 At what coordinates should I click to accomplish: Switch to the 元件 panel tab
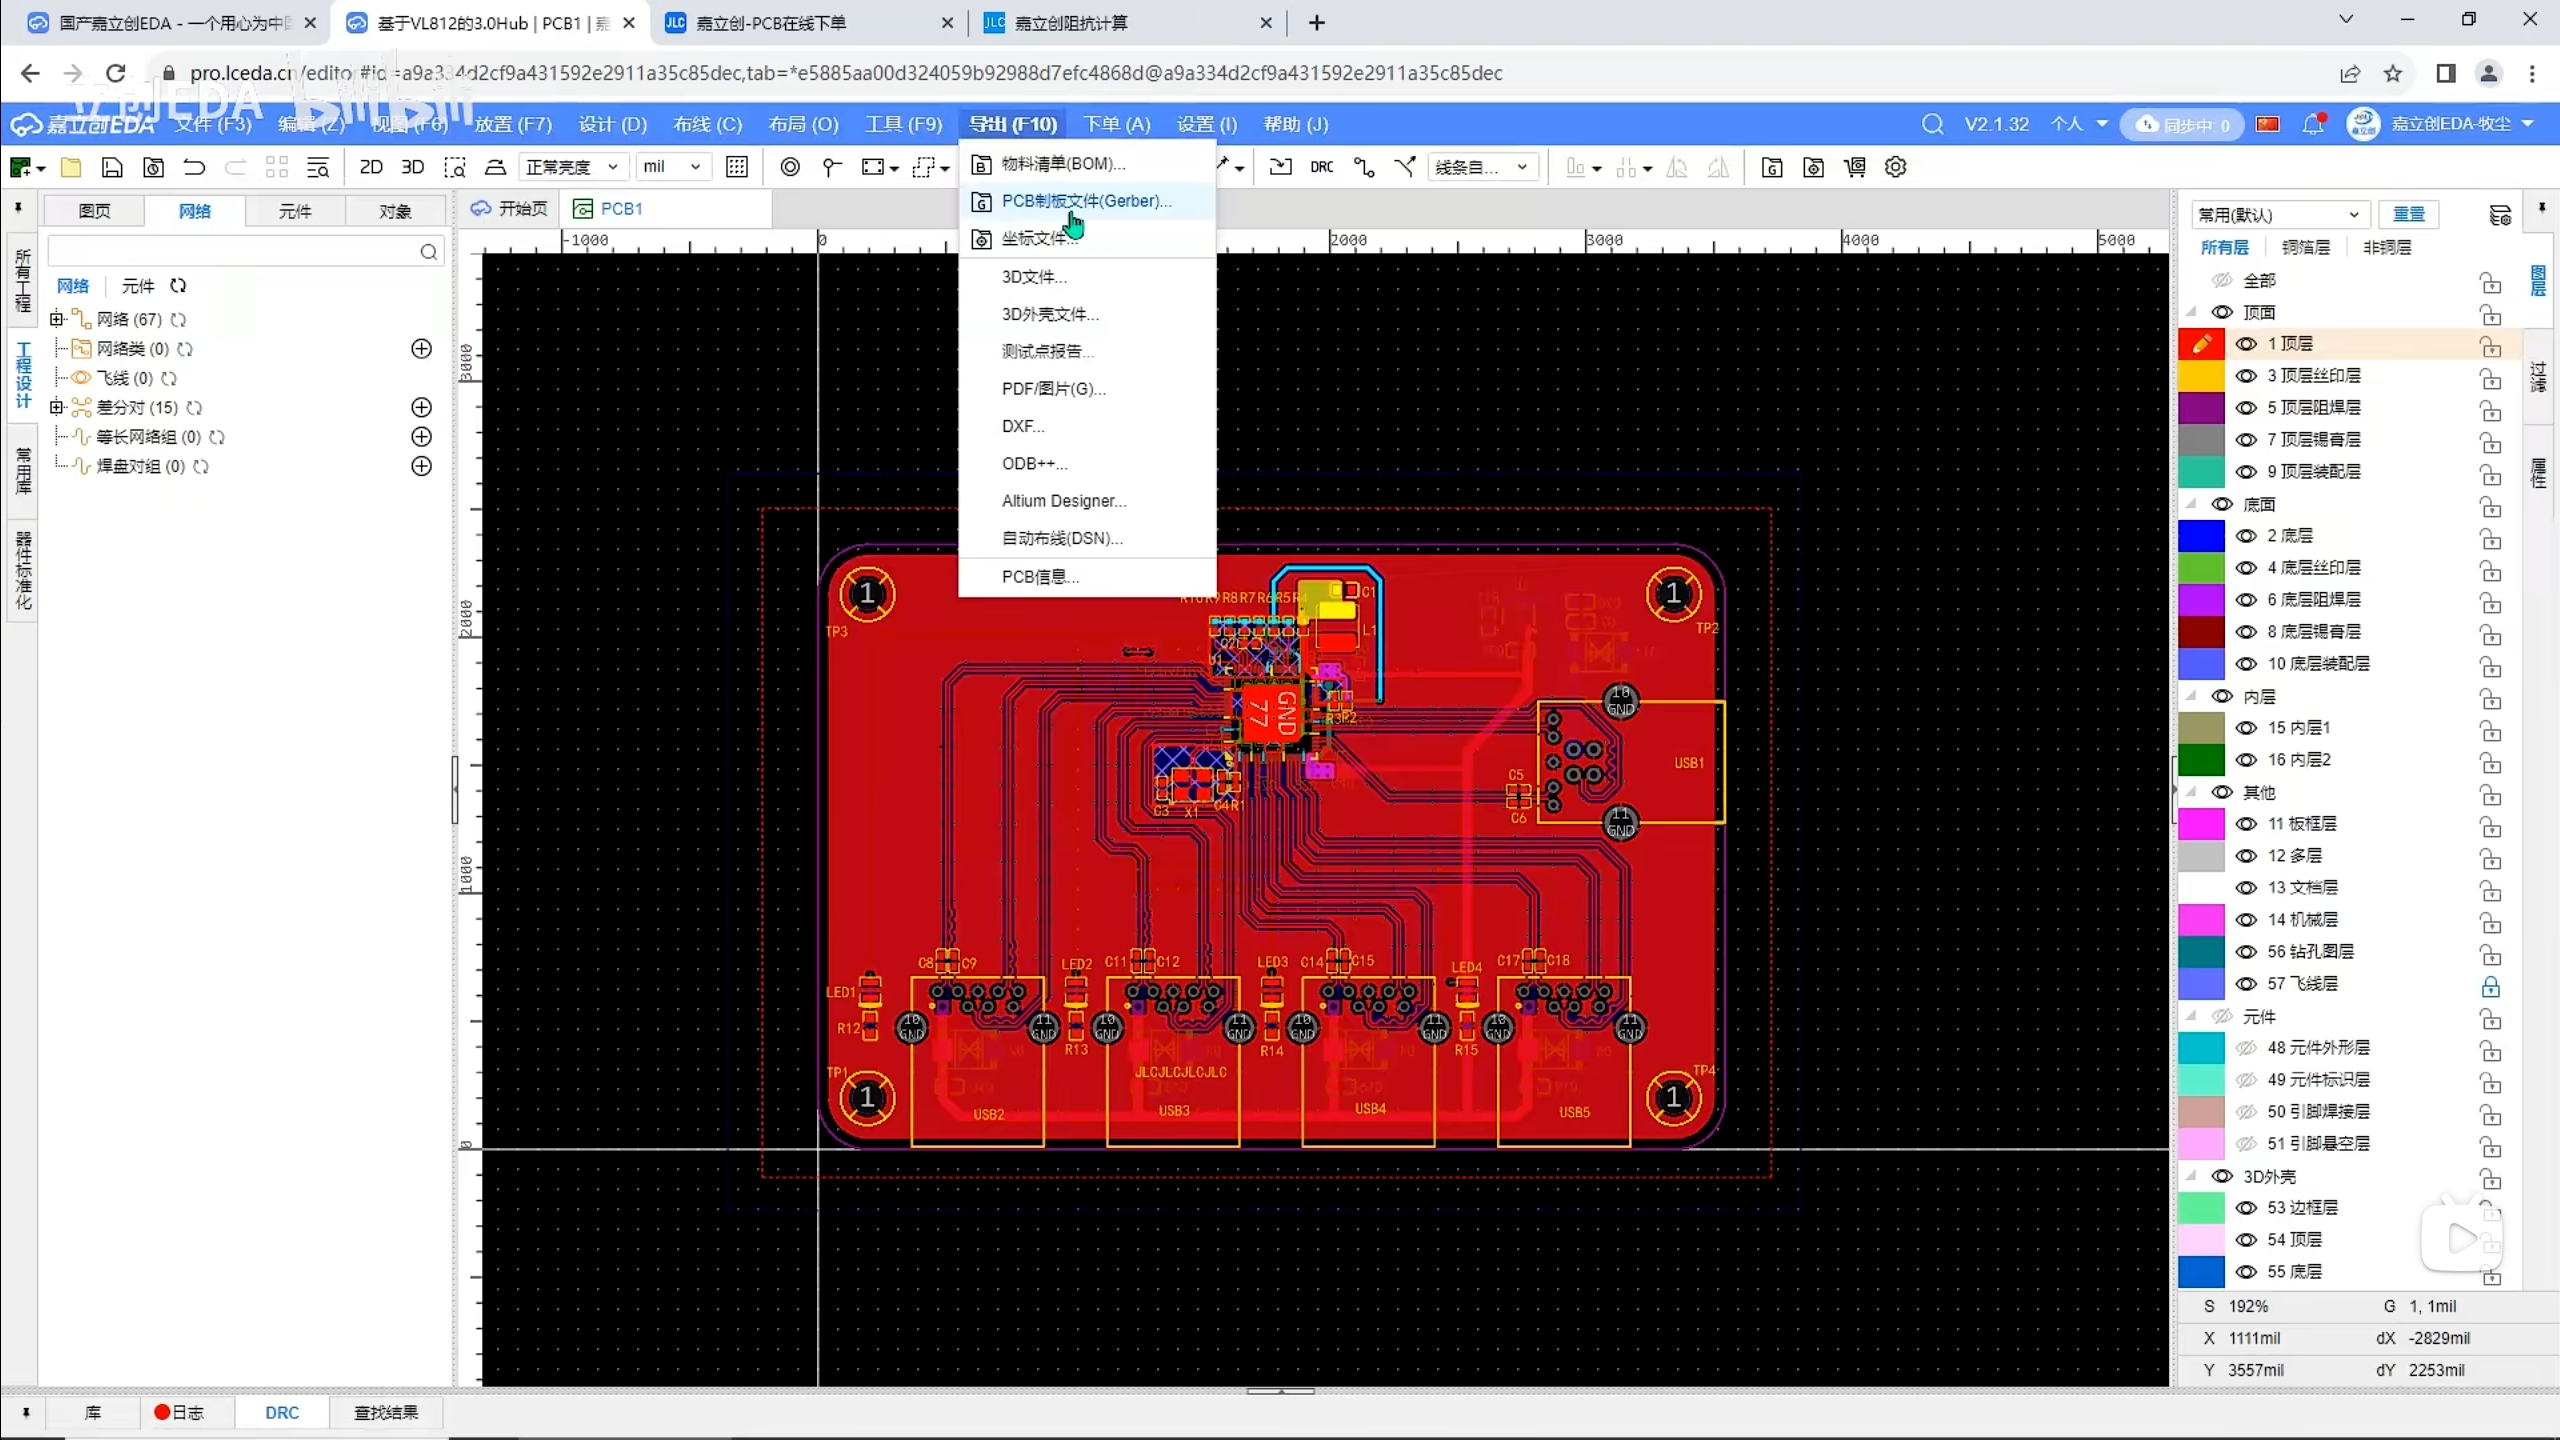(x=295, y=211)
